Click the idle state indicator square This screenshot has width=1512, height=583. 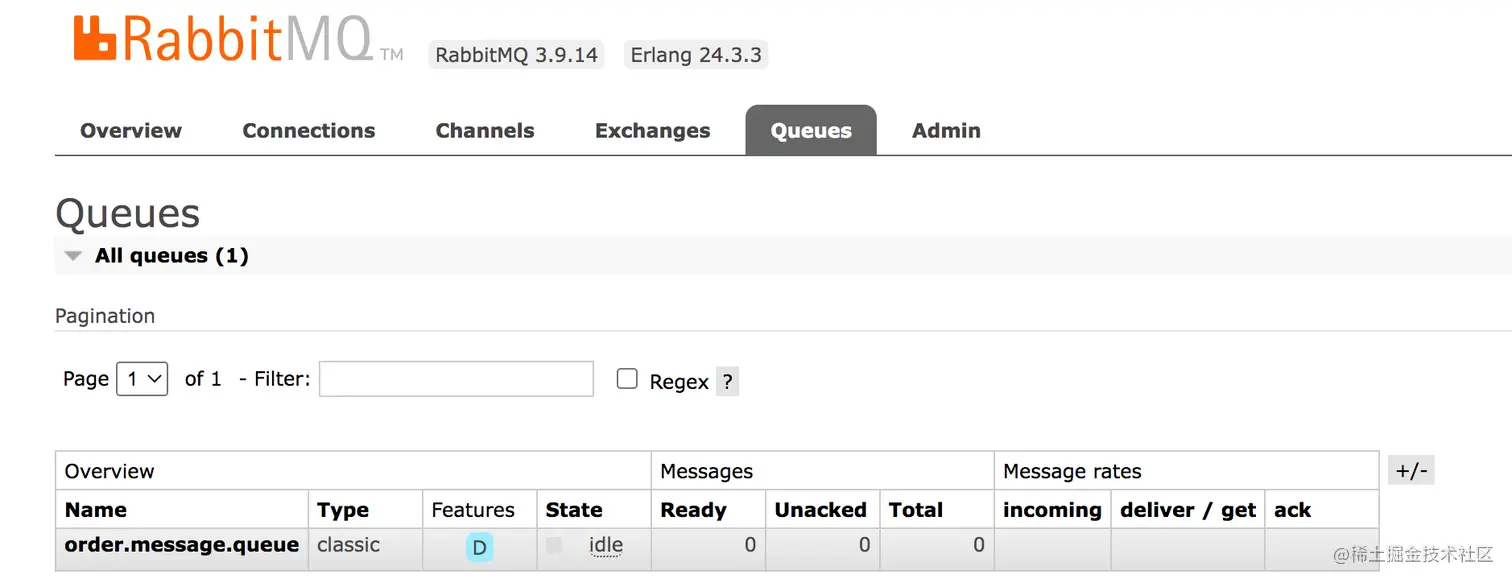(554, 546)
